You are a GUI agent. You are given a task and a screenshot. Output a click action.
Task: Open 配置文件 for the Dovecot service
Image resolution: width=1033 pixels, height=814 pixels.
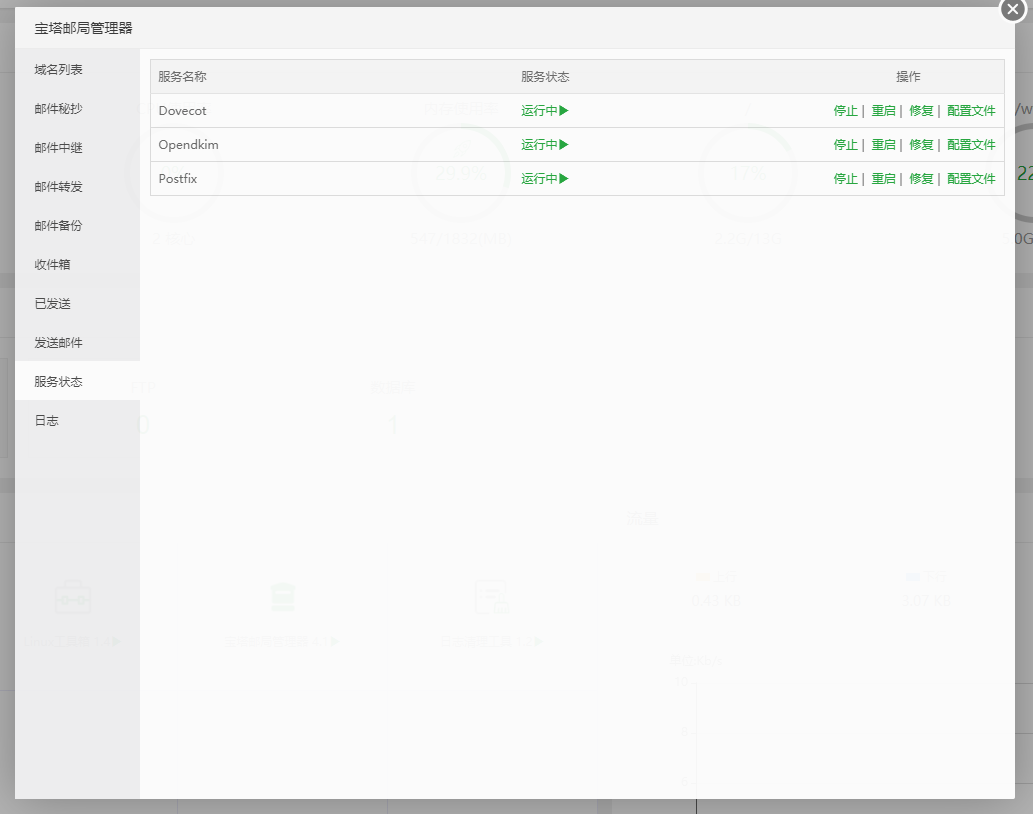coord(971,111)
